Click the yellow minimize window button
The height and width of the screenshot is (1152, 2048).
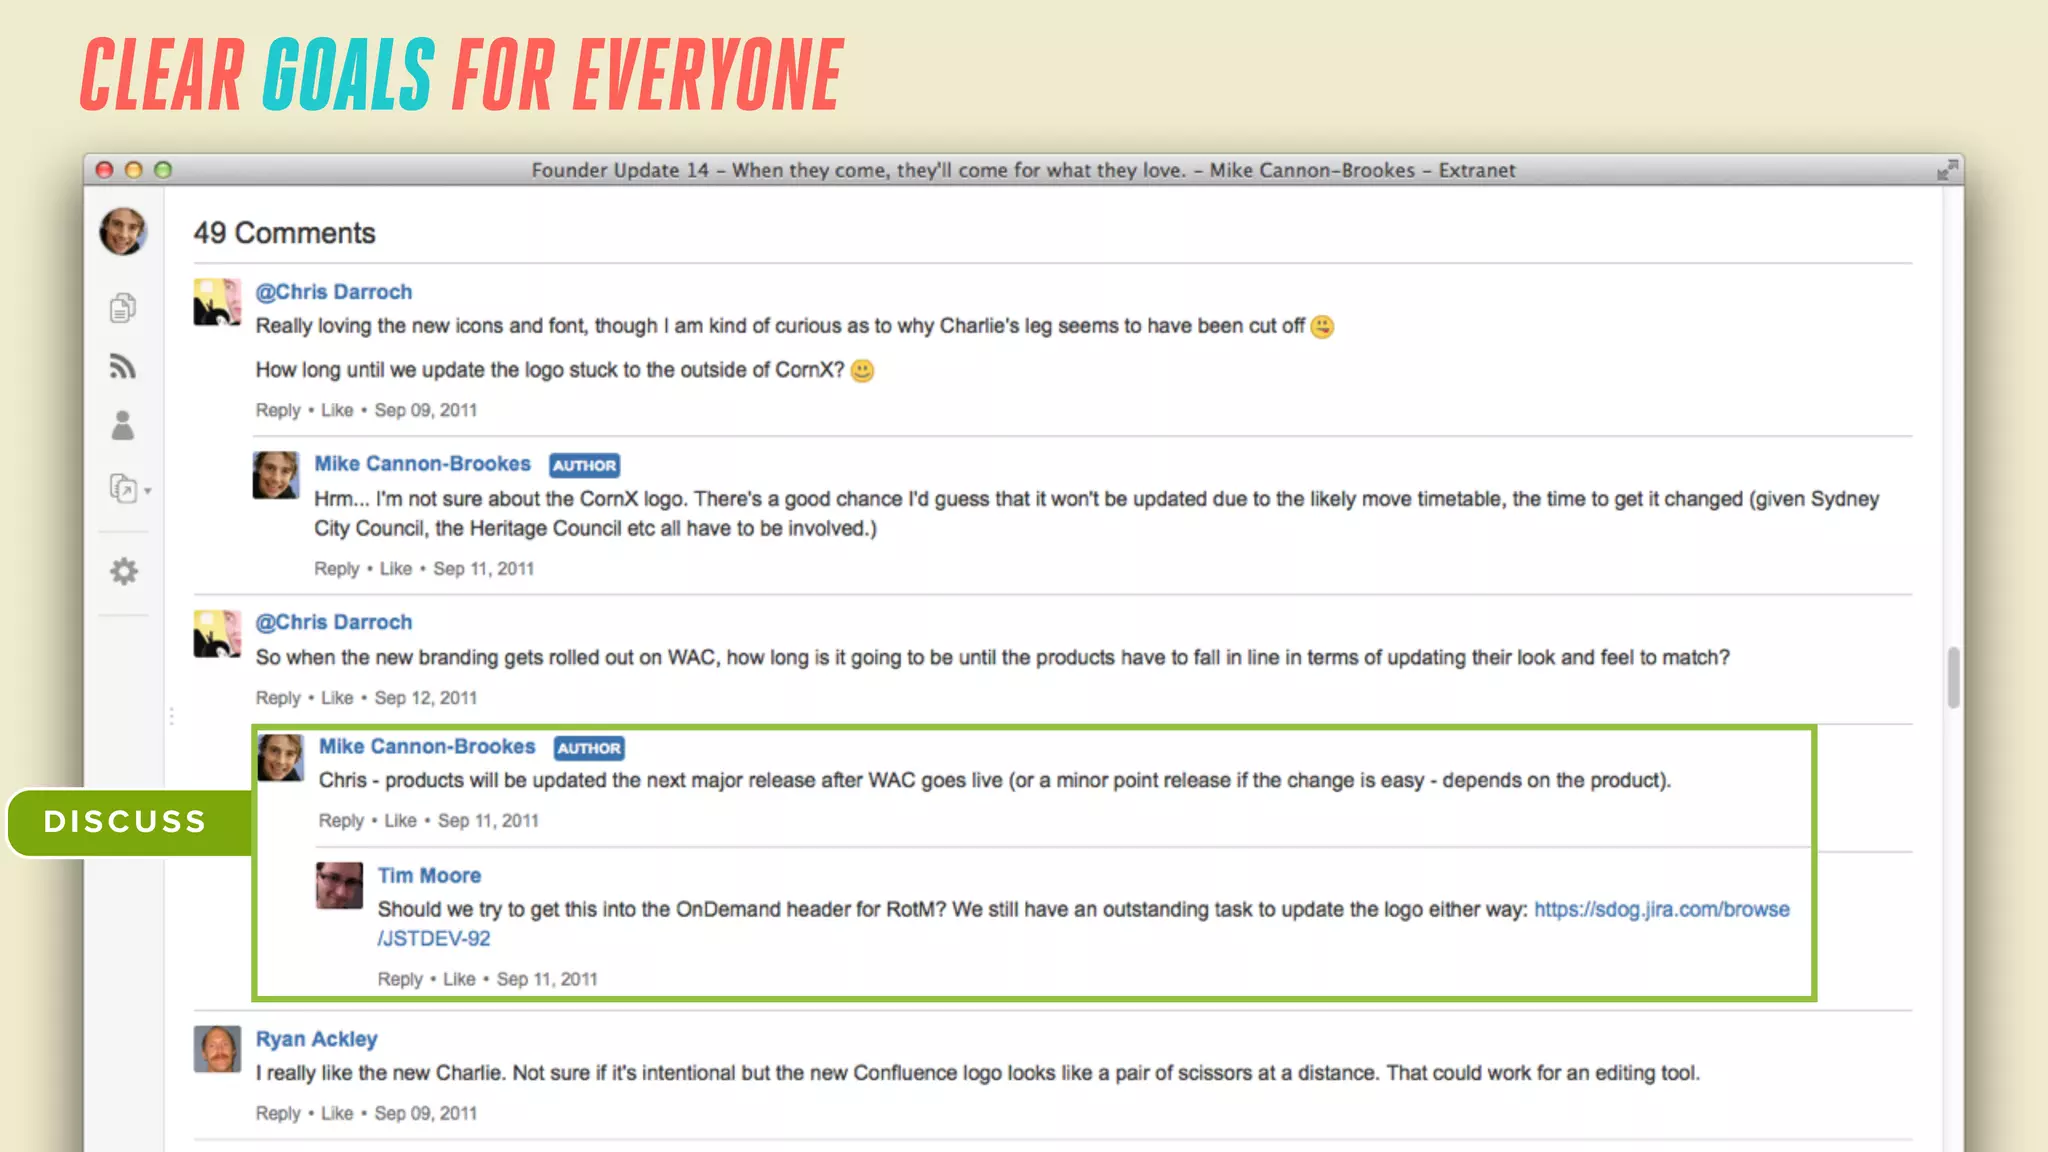[133, 170]
